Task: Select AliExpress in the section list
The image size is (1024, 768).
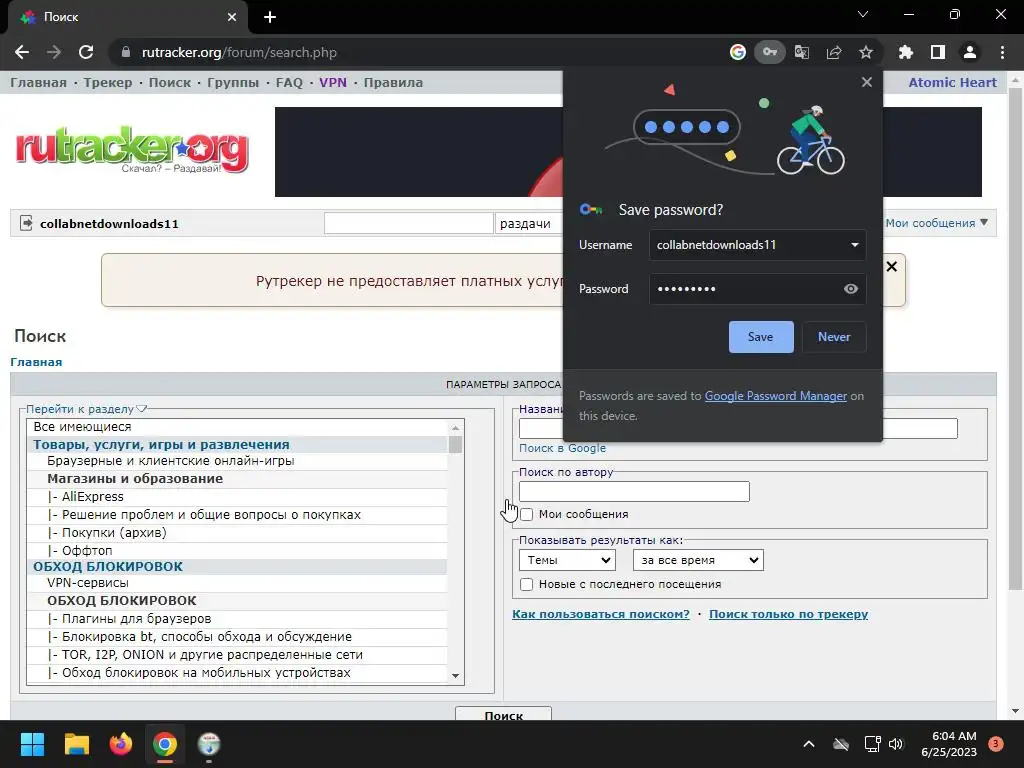Action: [x=238, y=497]
